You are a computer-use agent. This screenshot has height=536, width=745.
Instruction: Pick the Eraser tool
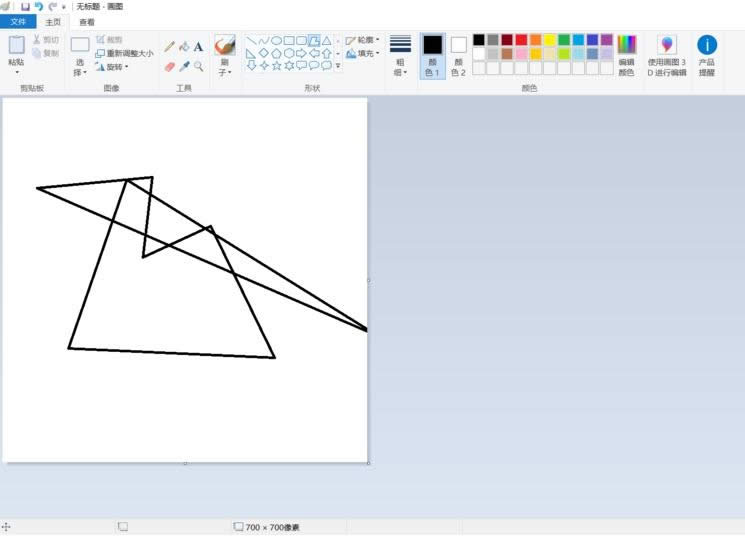169,66
